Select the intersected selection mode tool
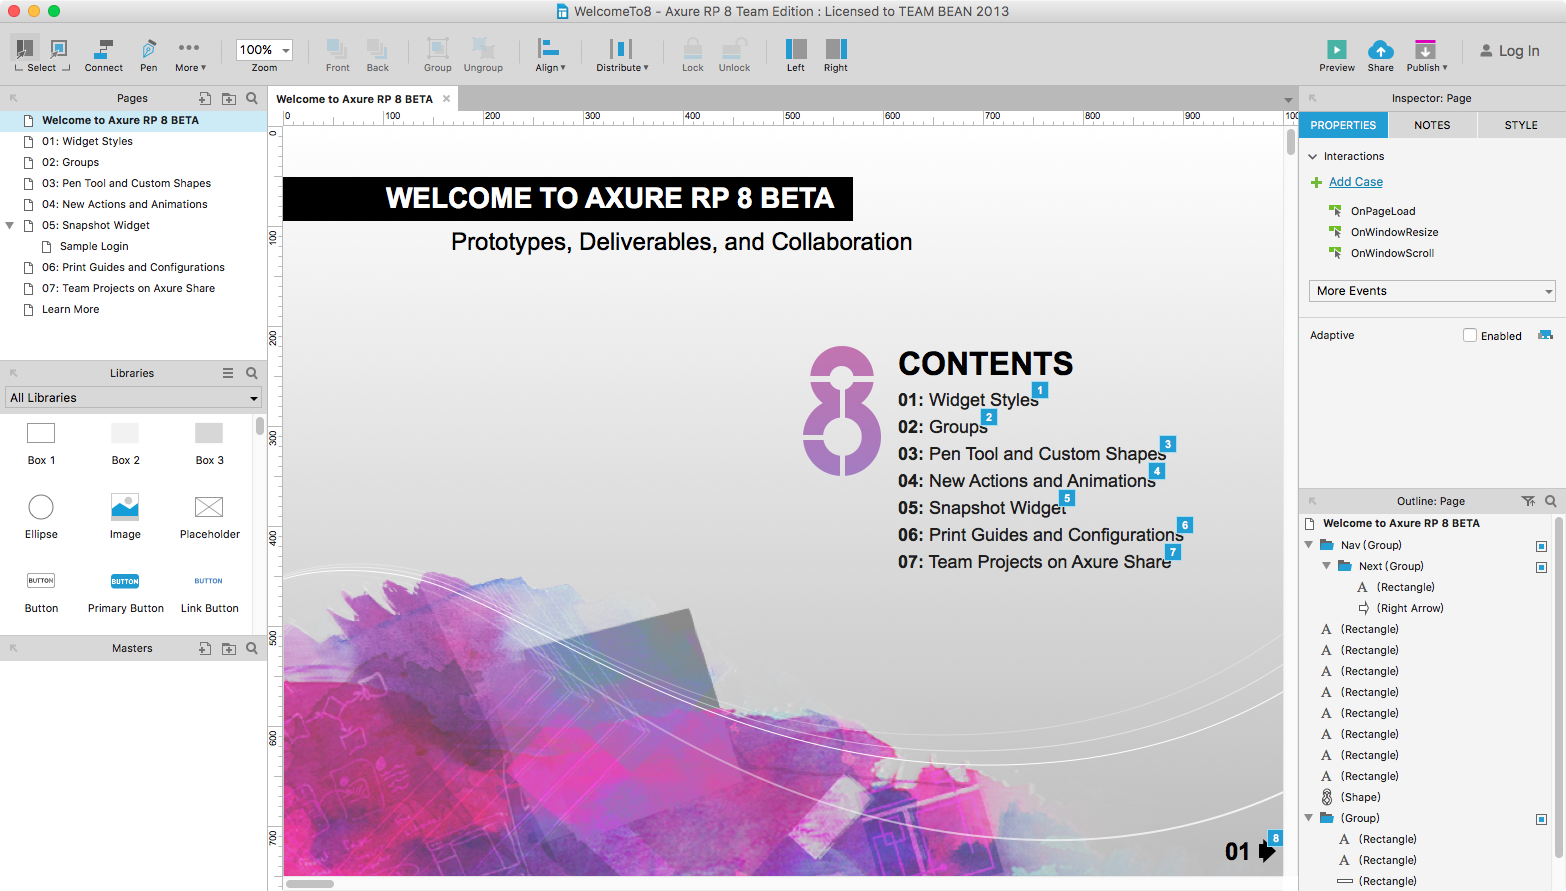 (25, 48)
